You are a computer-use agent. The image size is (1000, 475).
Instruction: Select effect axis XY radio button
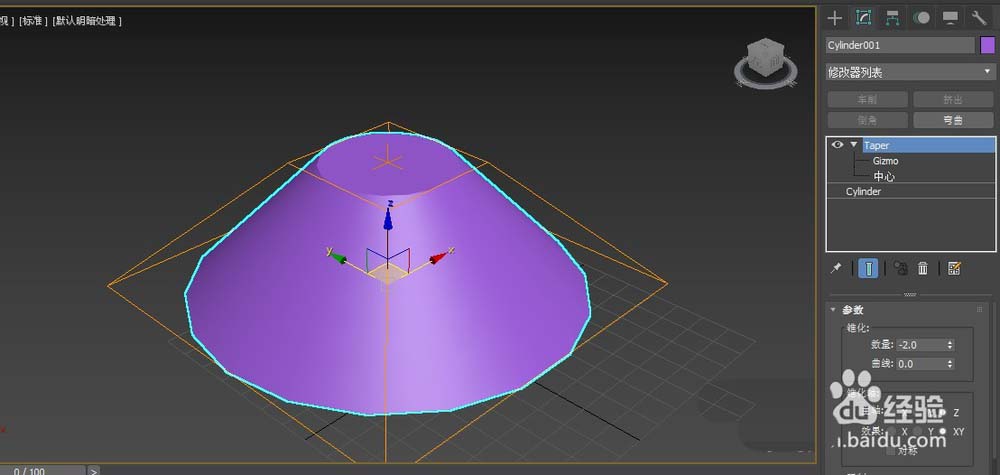[943, 431]
